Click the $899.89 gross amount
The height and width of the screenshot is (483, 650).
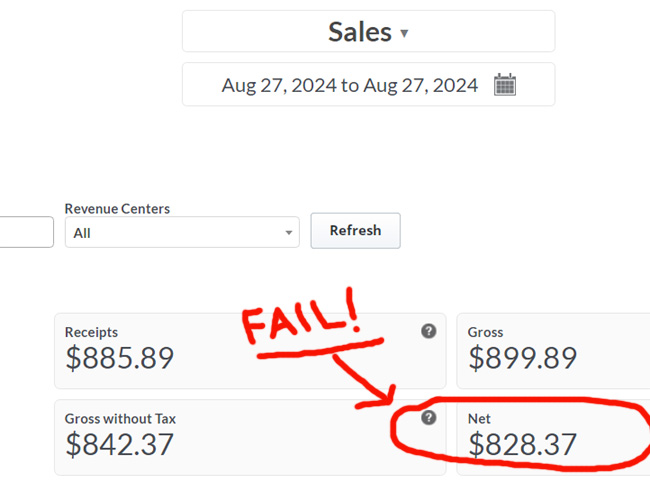(x=522, y=358)
